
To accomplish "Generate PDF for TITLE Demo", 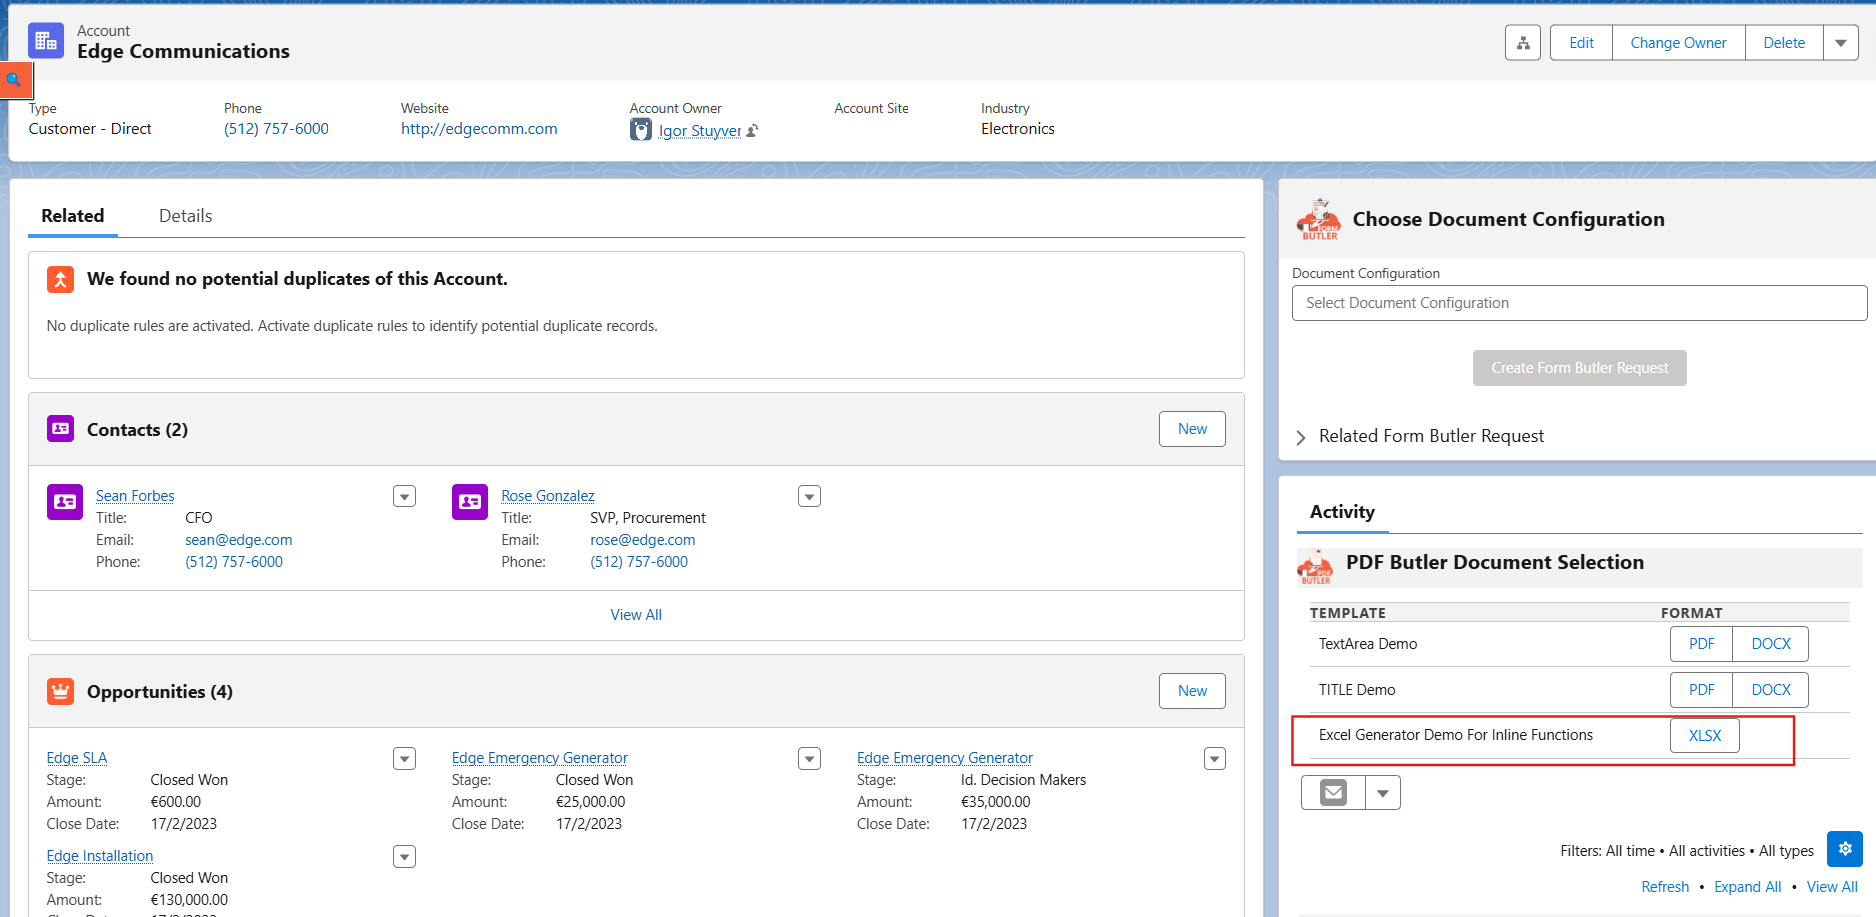I will pyautogui.click(x=1701, y=690).
